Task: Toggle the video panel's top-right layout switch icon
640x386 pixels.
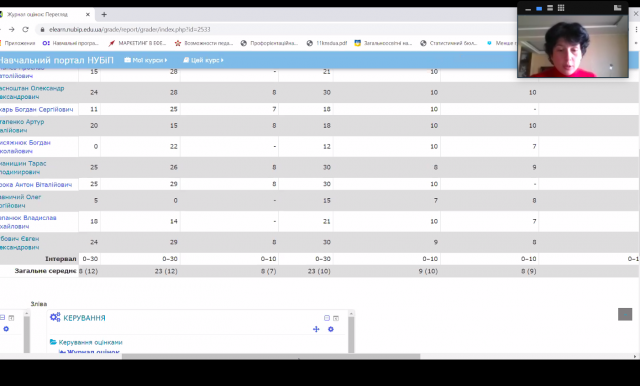Action: coord(617,8)
